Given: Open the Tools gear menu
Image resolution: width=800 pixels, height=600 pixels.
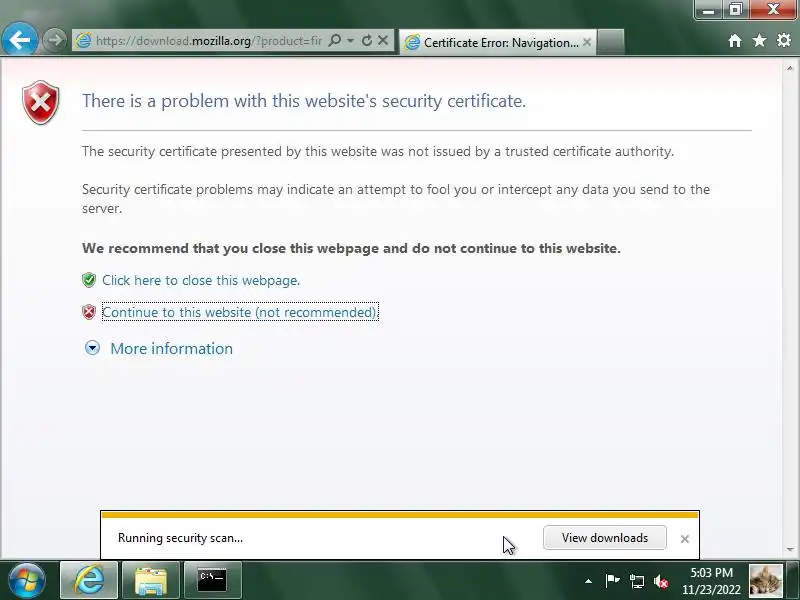Looking at the screenshot, I should pos(784,40).
